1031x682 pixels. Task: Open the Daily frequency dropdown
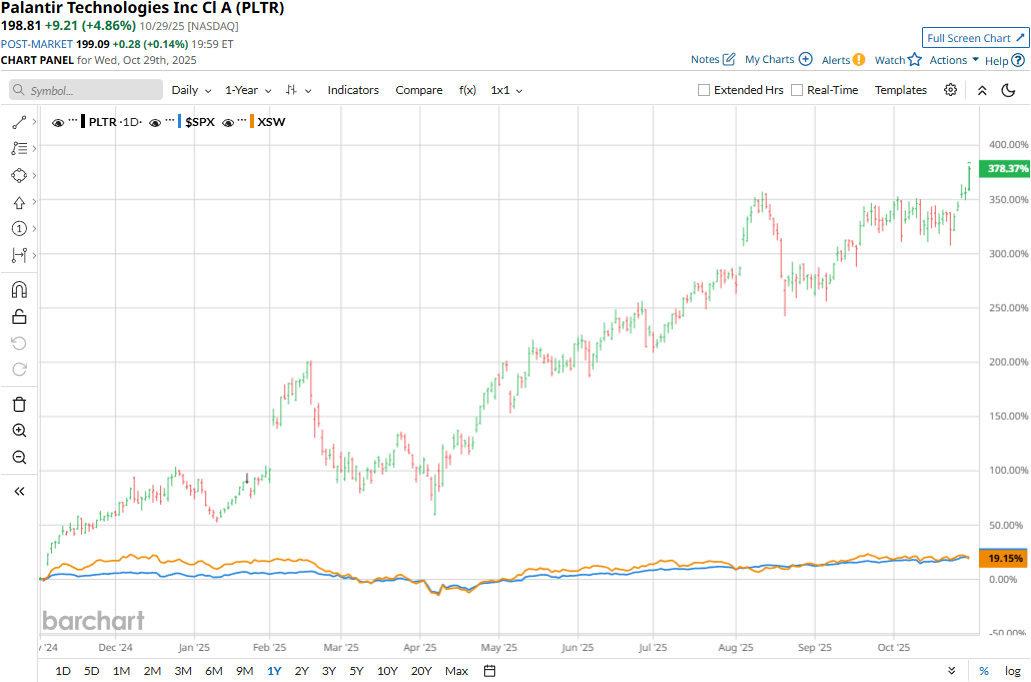(x=189, y=90)
